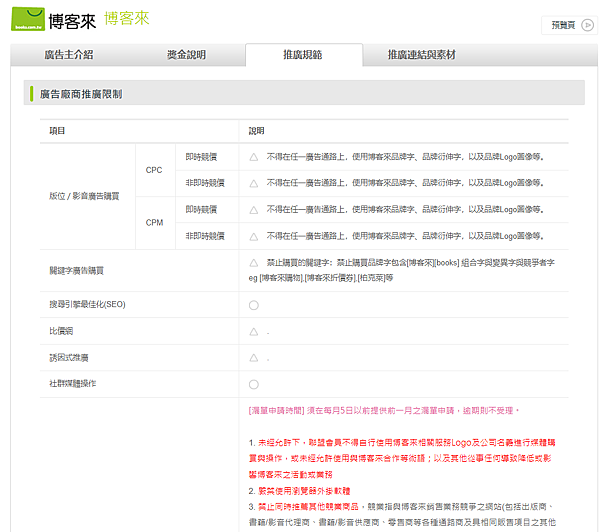Image resolution: width=600 pixels, height=532 pixels.
Task: Open the 廣告主介紹 tab
Action: [69, 55]
